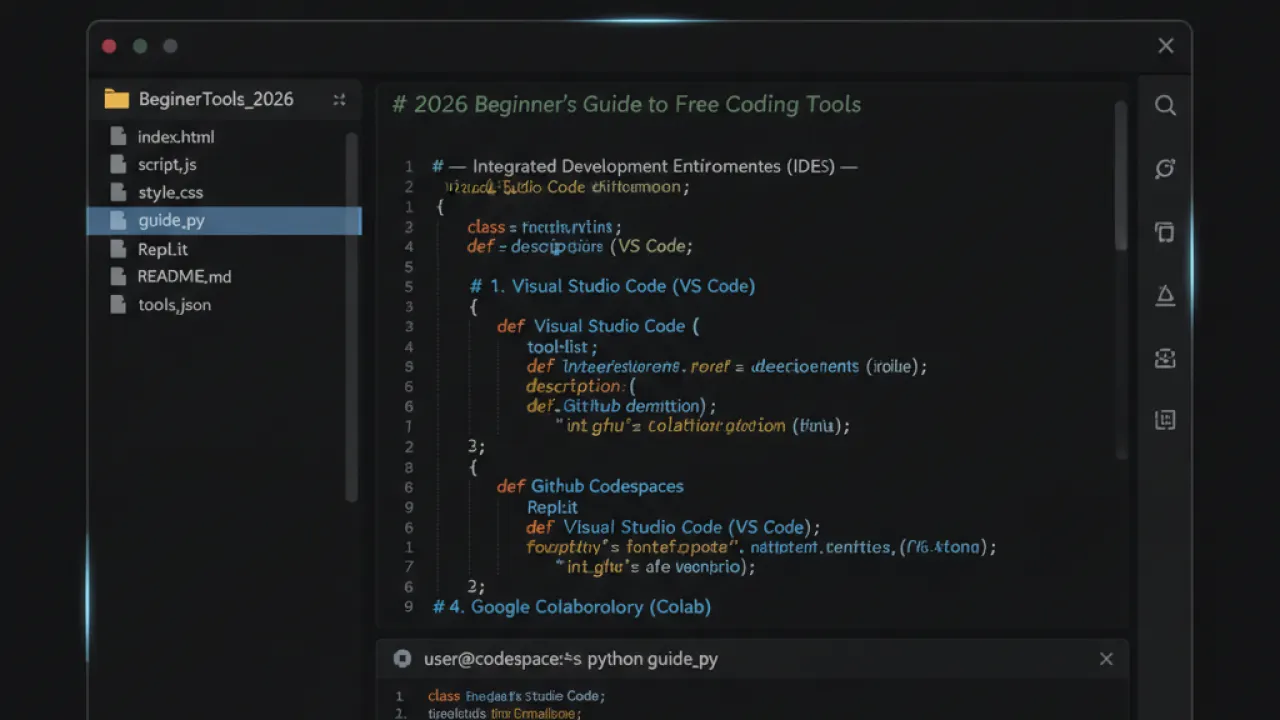The image size is (1280, 720).
Task: Click the file icon next to script.js
Action: click(x=118, y=164)
